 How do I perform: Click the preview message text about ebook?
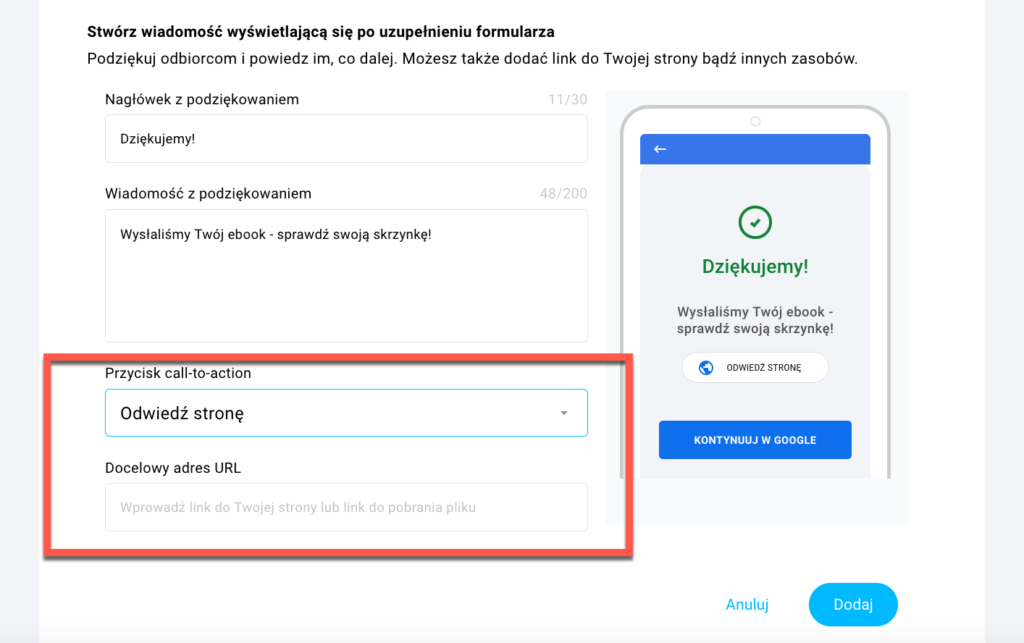click(755, 320)
